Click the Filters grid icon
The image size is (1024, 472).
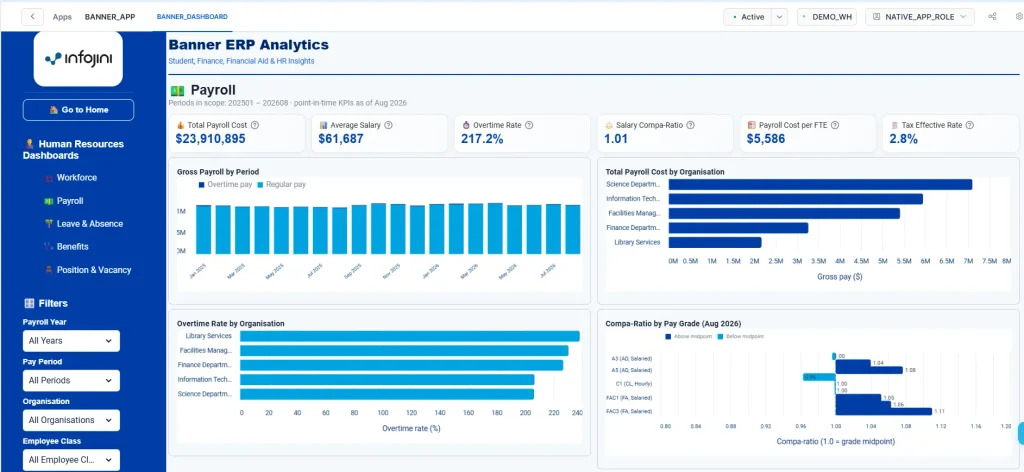(x=29, y=304)
